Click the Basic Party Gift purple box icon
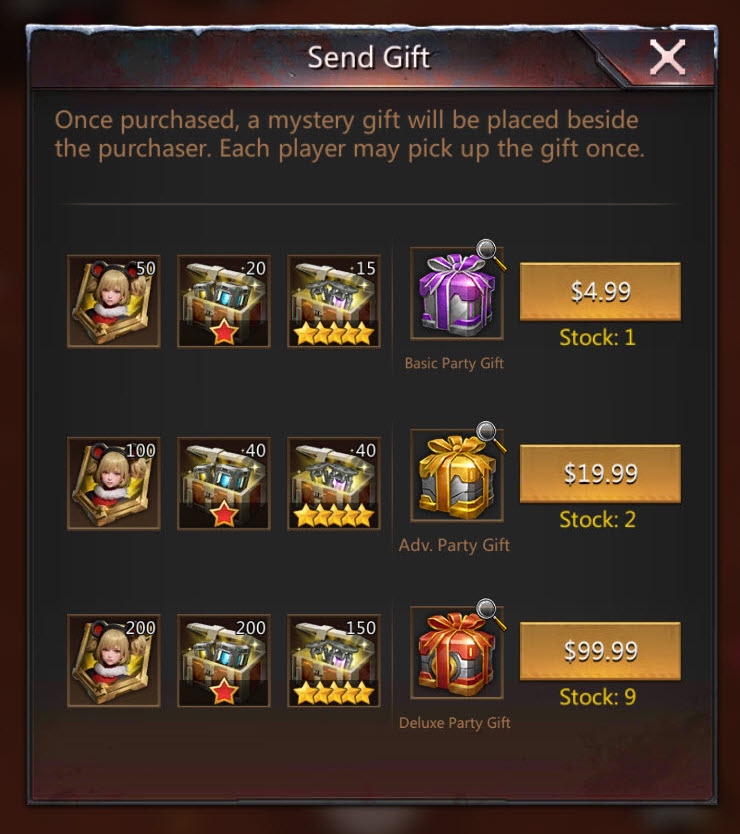This screenshot has width=740, height=834. (x=456, y=294)
